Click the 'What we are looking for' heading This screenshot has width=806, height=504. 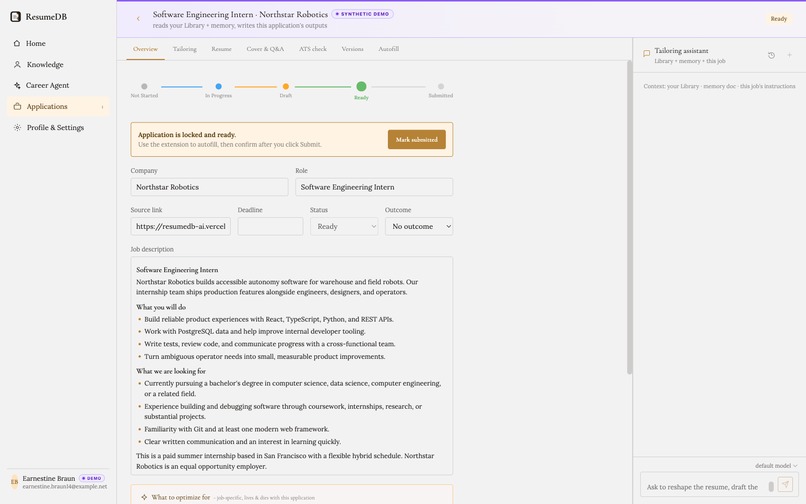click(x=171, y=371)
